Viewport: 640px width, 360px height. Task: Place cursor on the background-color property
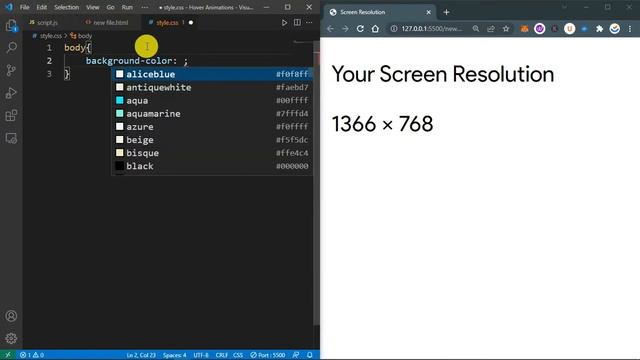(x=129, y=61)
